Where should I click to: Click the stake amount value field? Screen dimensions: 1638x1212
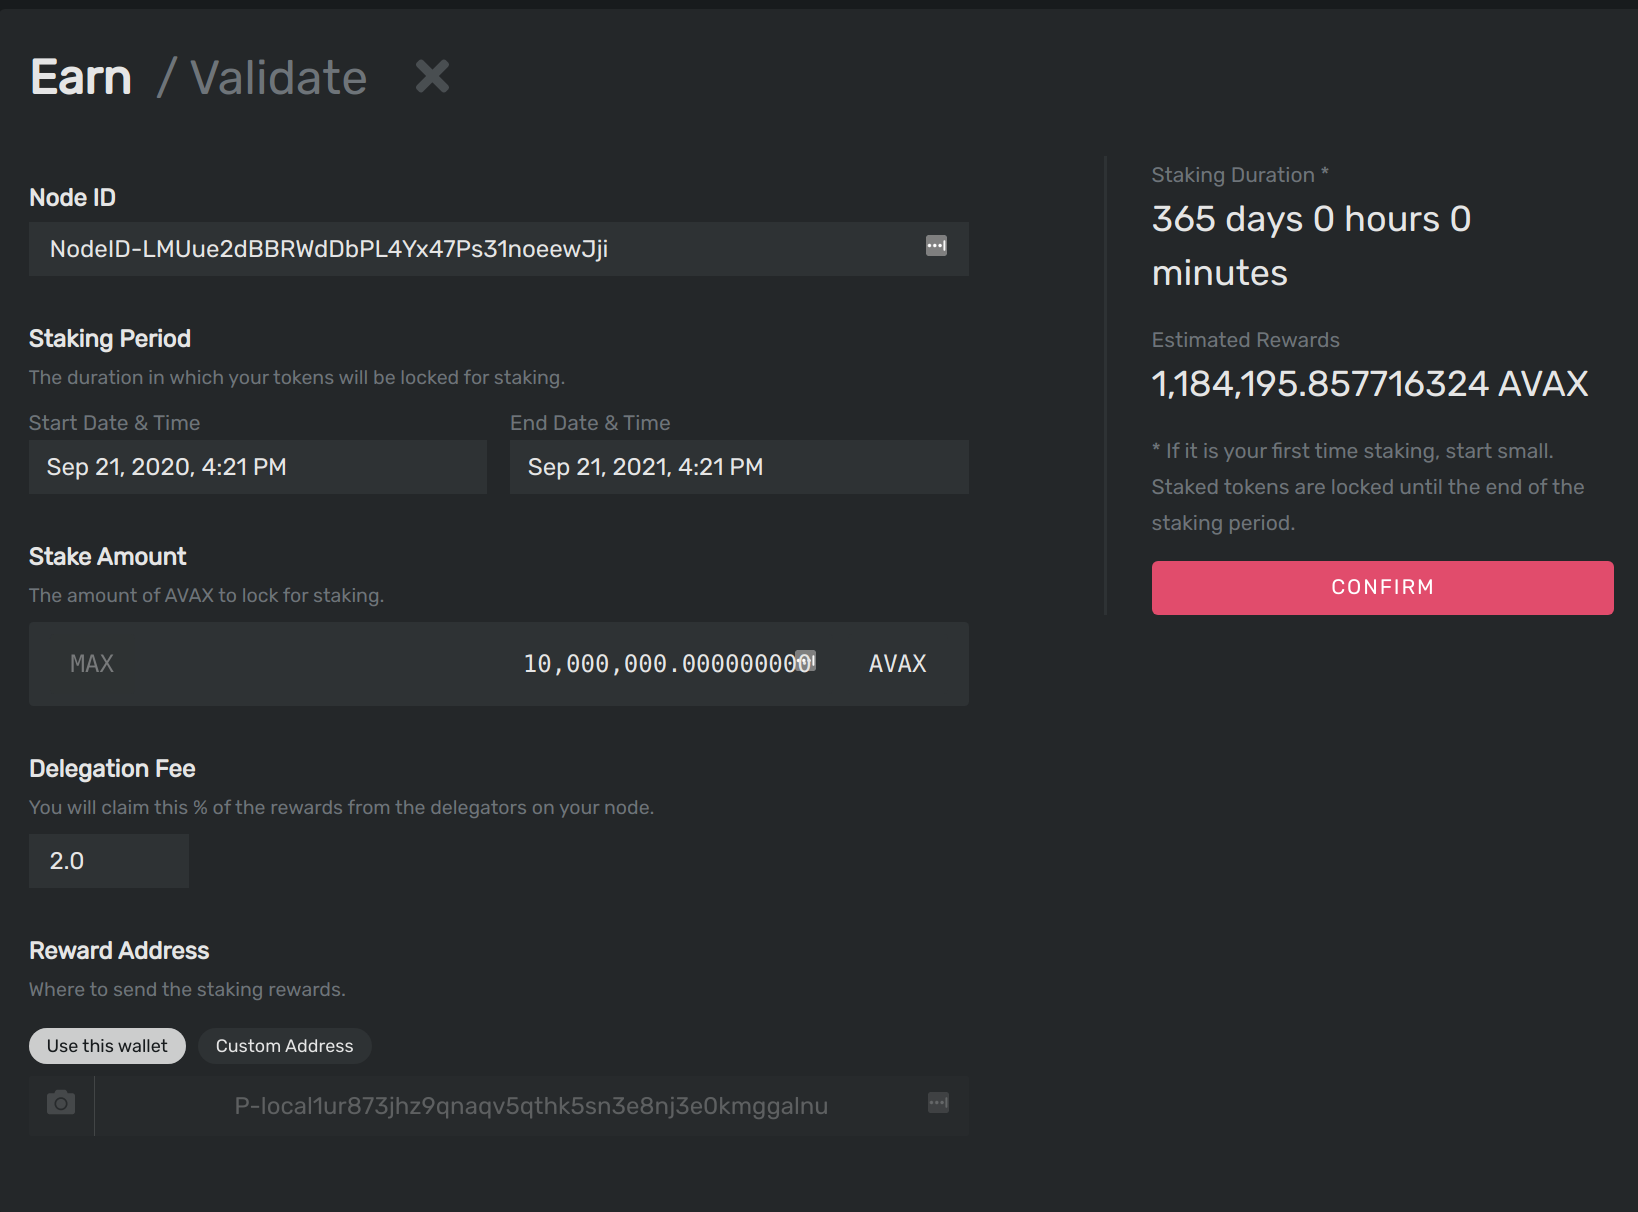pyautogui.click(x=666, y=664)
